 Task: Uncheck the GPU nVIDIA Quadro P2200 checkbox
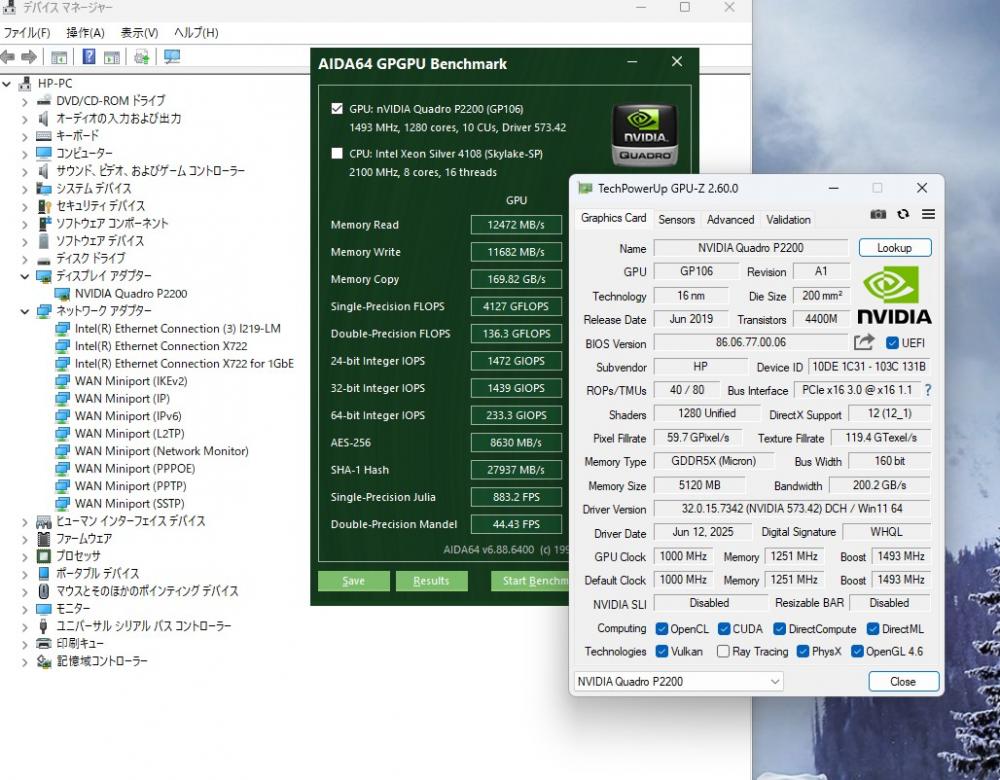337,108
